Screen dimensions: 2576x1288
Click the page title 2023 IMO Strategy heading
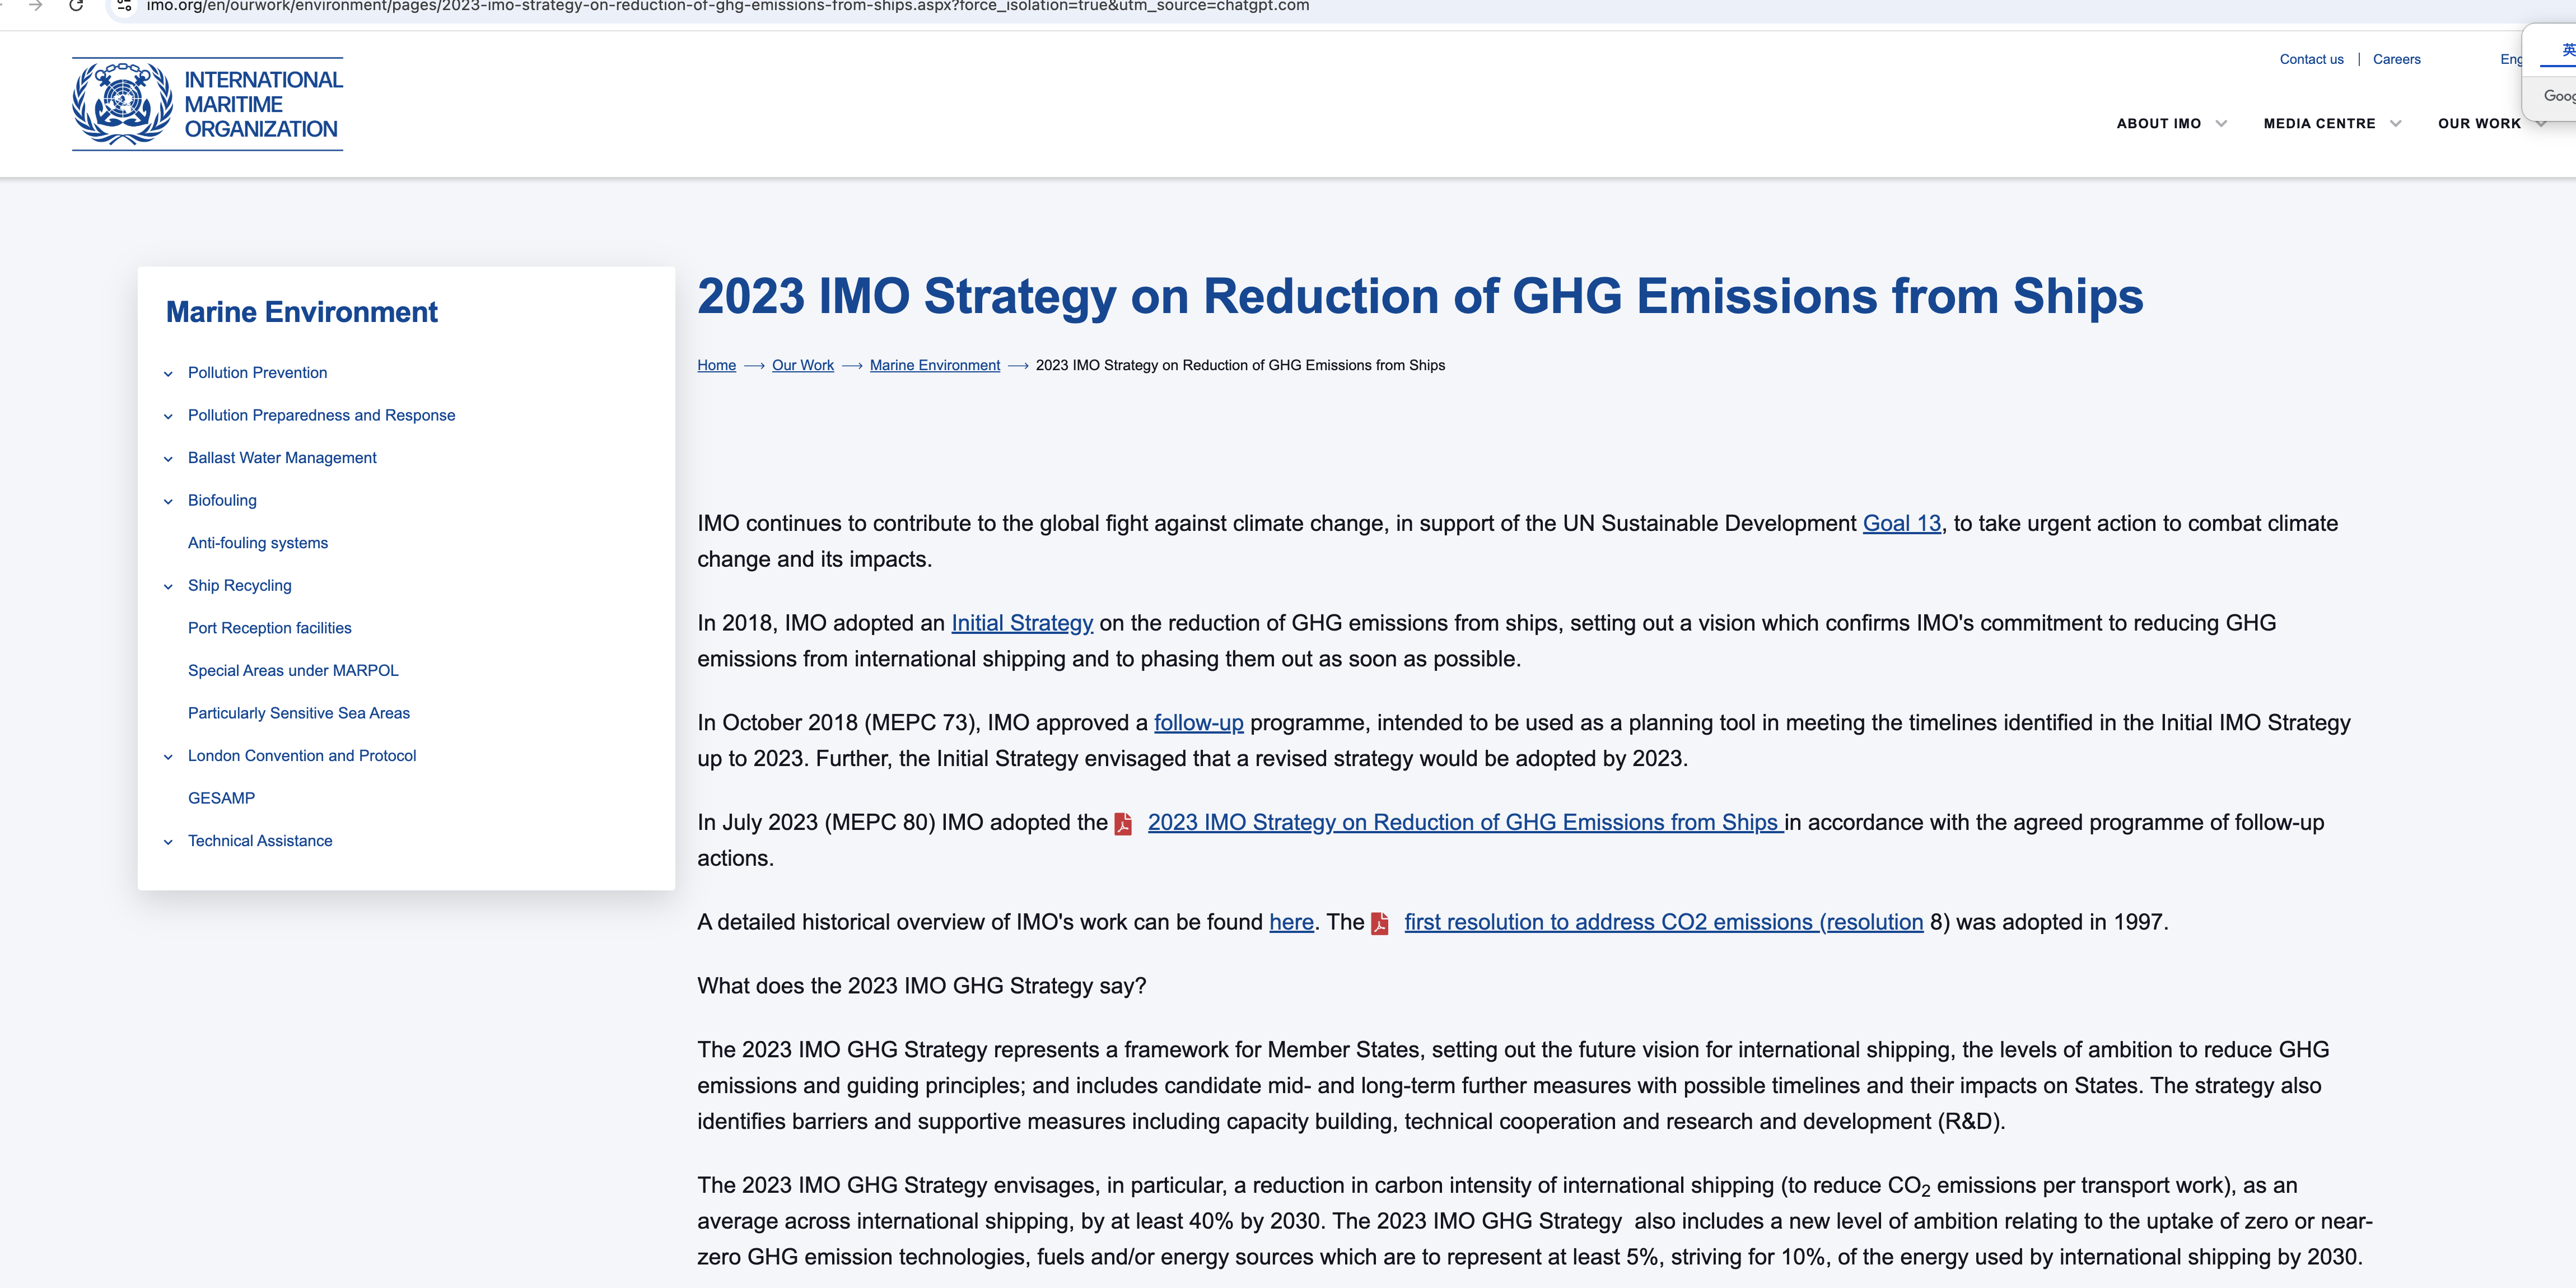(x=1420, y=297)
